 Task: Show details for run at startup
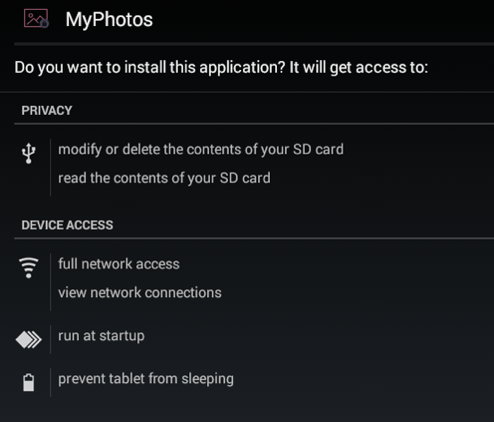101,336
